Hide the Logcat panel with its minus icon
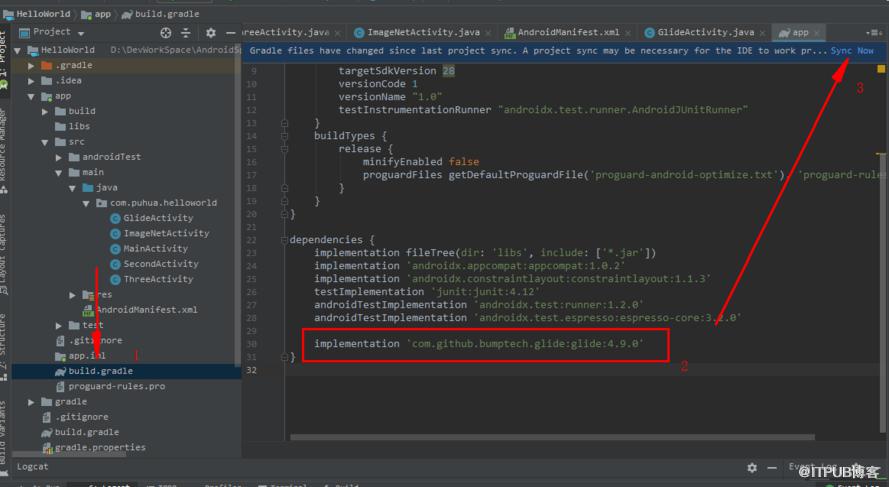The image size is (889, 487). tap(772, 468)
